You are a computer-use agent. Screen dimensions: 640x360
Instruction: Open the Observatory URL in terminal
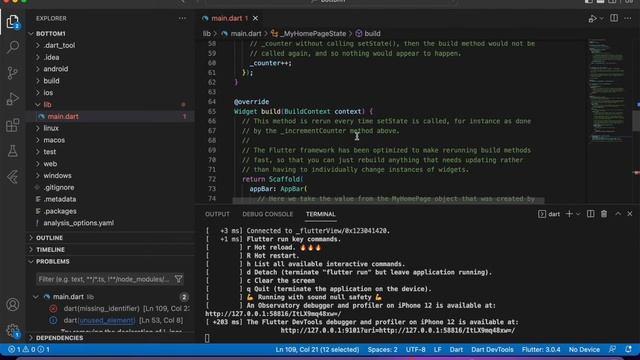[273, 314]
